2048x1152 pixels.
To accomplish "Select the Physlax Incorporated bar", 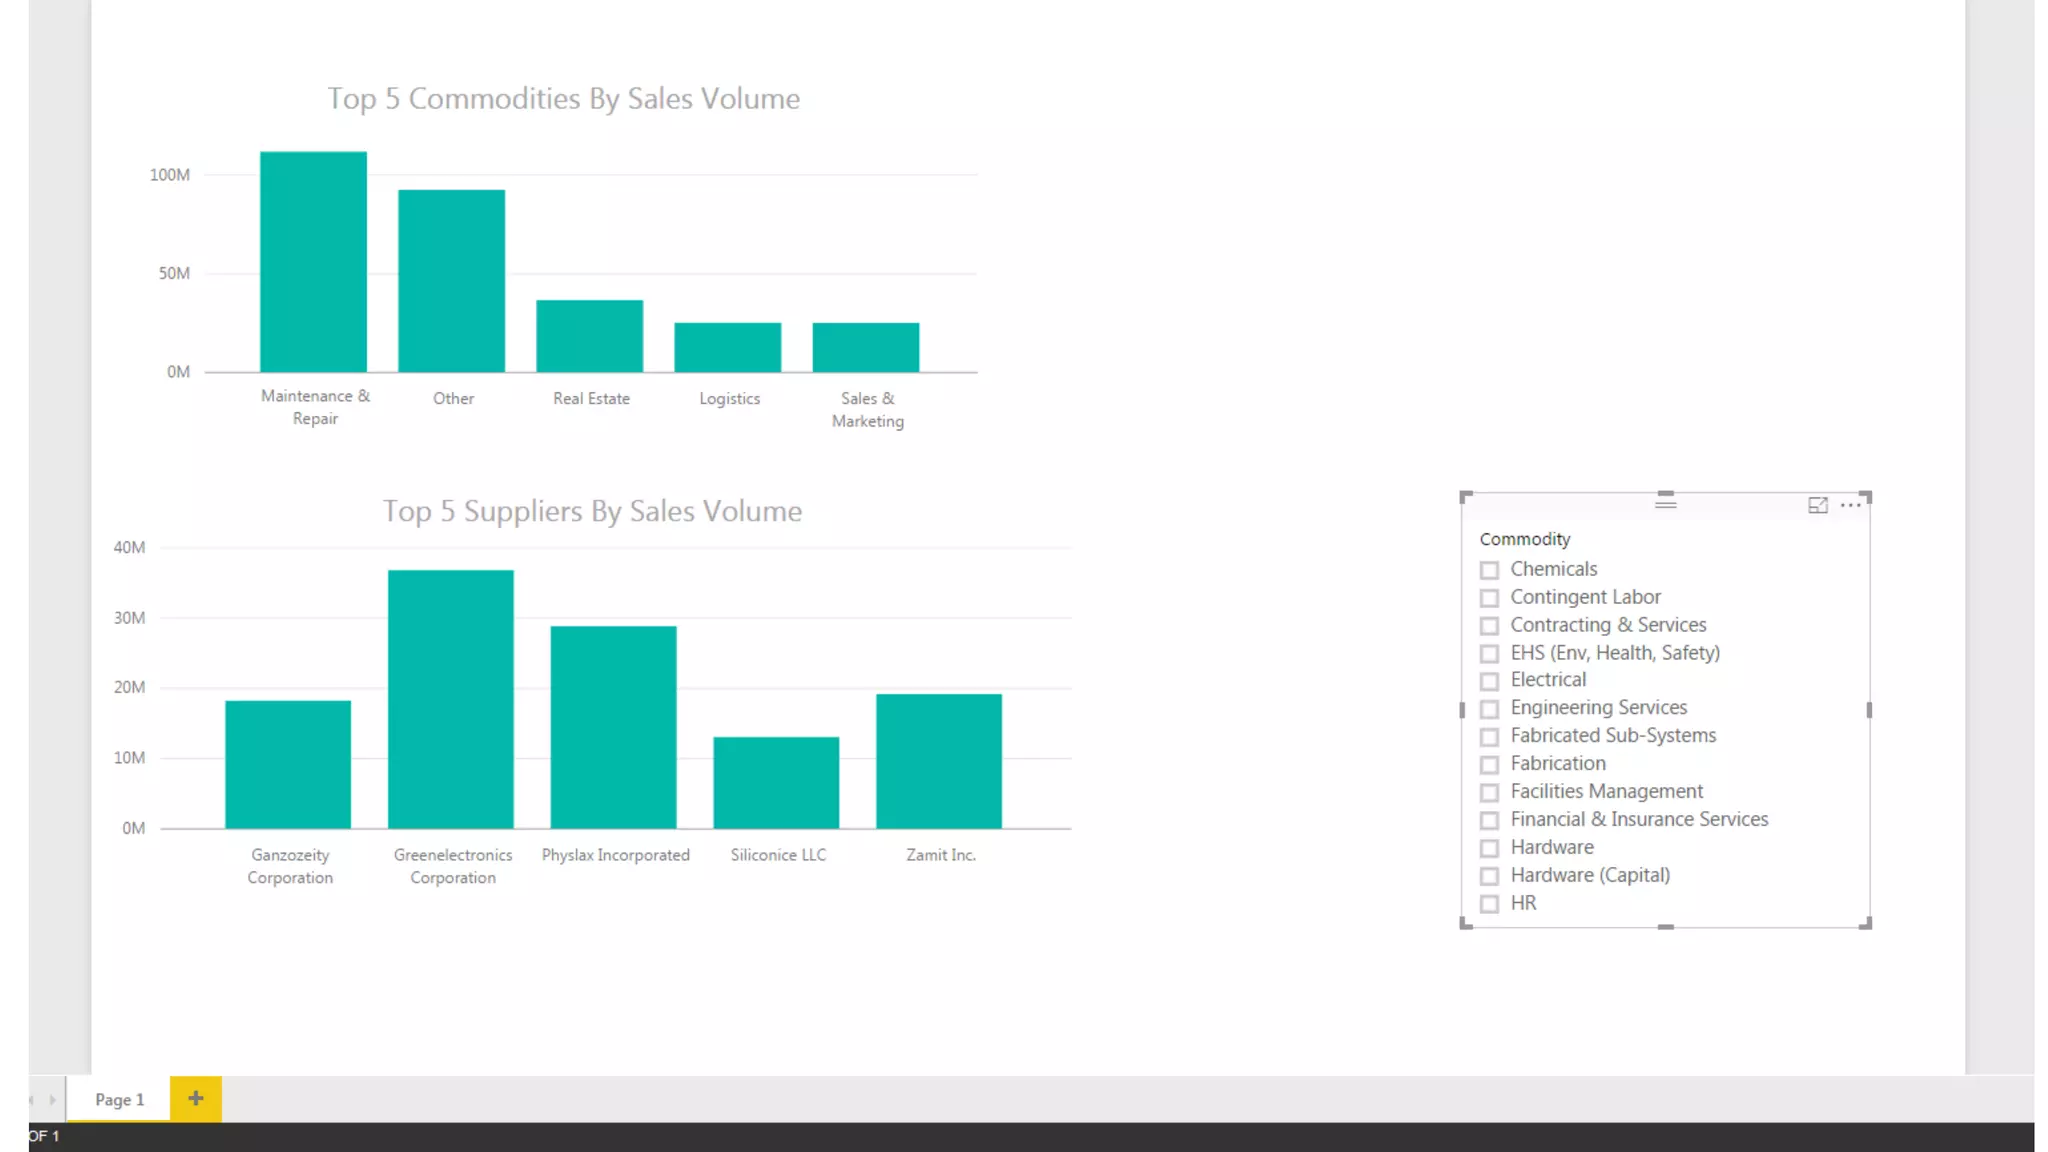I will coord(613,727).
